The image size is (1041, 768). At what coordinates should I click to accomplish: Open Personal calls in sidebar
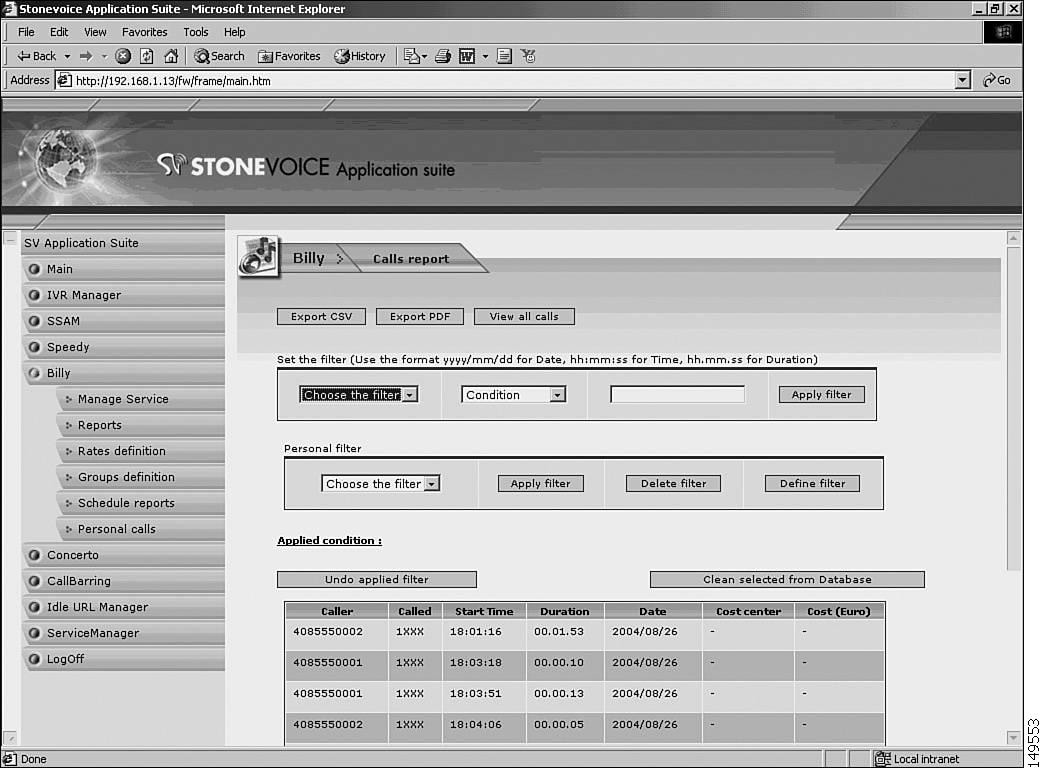click(141, 529)
